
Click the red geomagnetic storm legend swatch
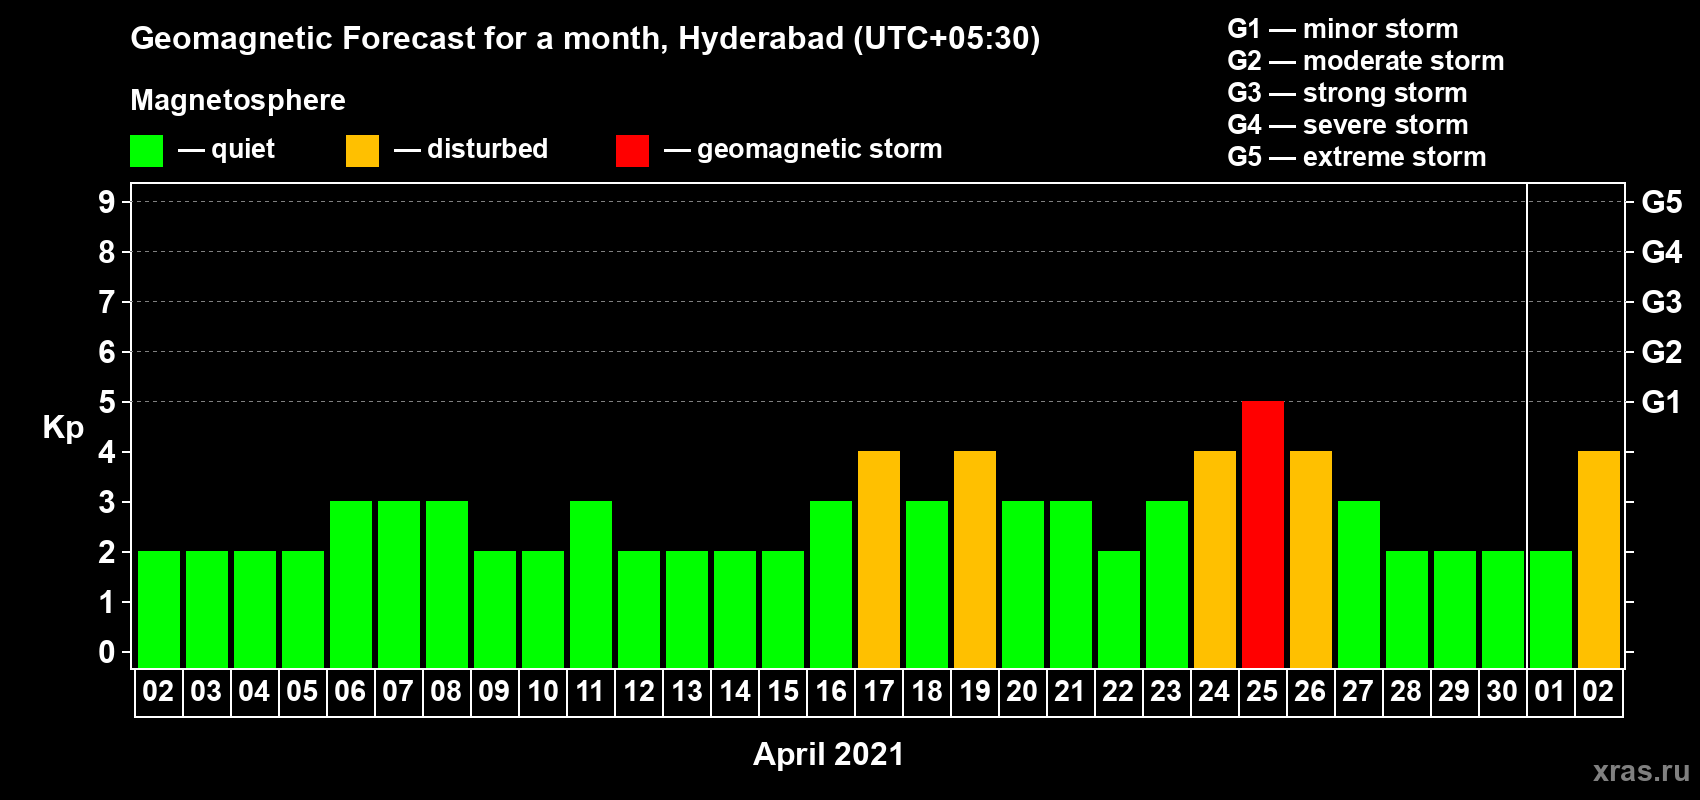tap(632, 151)
